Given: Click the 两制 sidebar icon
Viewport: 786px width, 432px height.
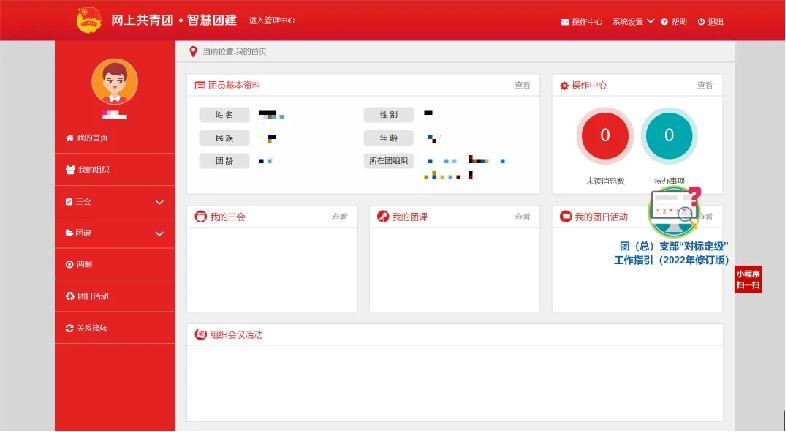Looking at the screenshot, I should pyautogui.click(x=69, y=265).
